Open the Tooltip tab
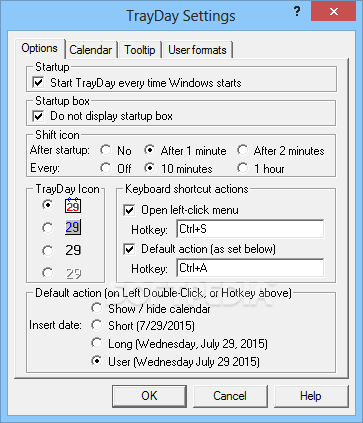Image resolution: width=363 pixels, height=423 pixels. 140,50
